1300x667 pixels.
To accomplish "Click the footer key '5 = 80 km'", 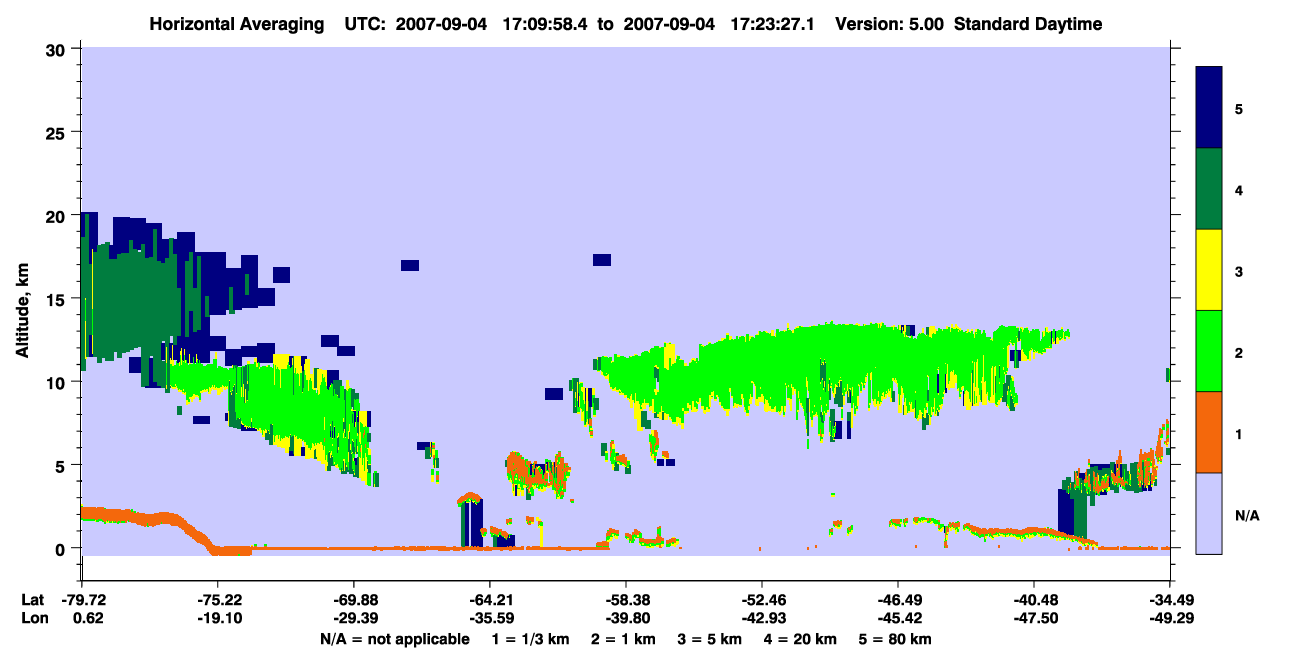I will [895, 638].
